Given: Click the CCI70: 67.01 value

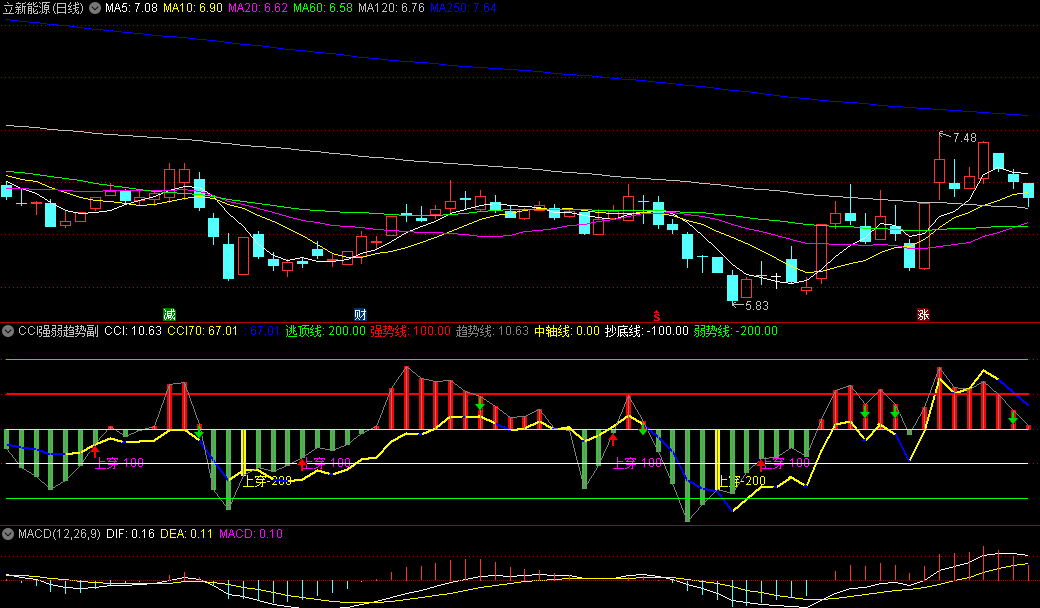Looking at the screenshot, I should [202, 331].
